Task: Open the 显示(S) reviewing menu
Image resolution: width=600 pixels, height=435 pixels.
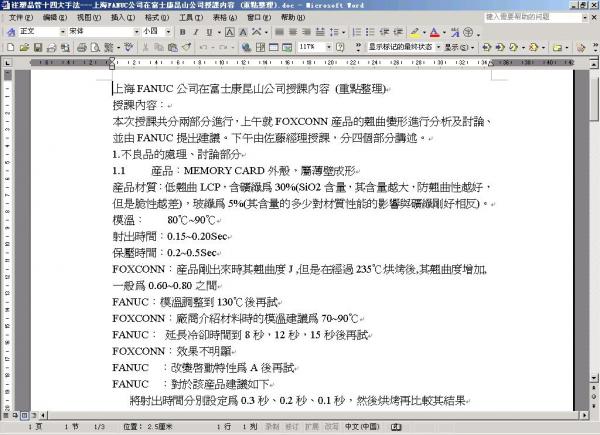Action: tap(459, 47)
